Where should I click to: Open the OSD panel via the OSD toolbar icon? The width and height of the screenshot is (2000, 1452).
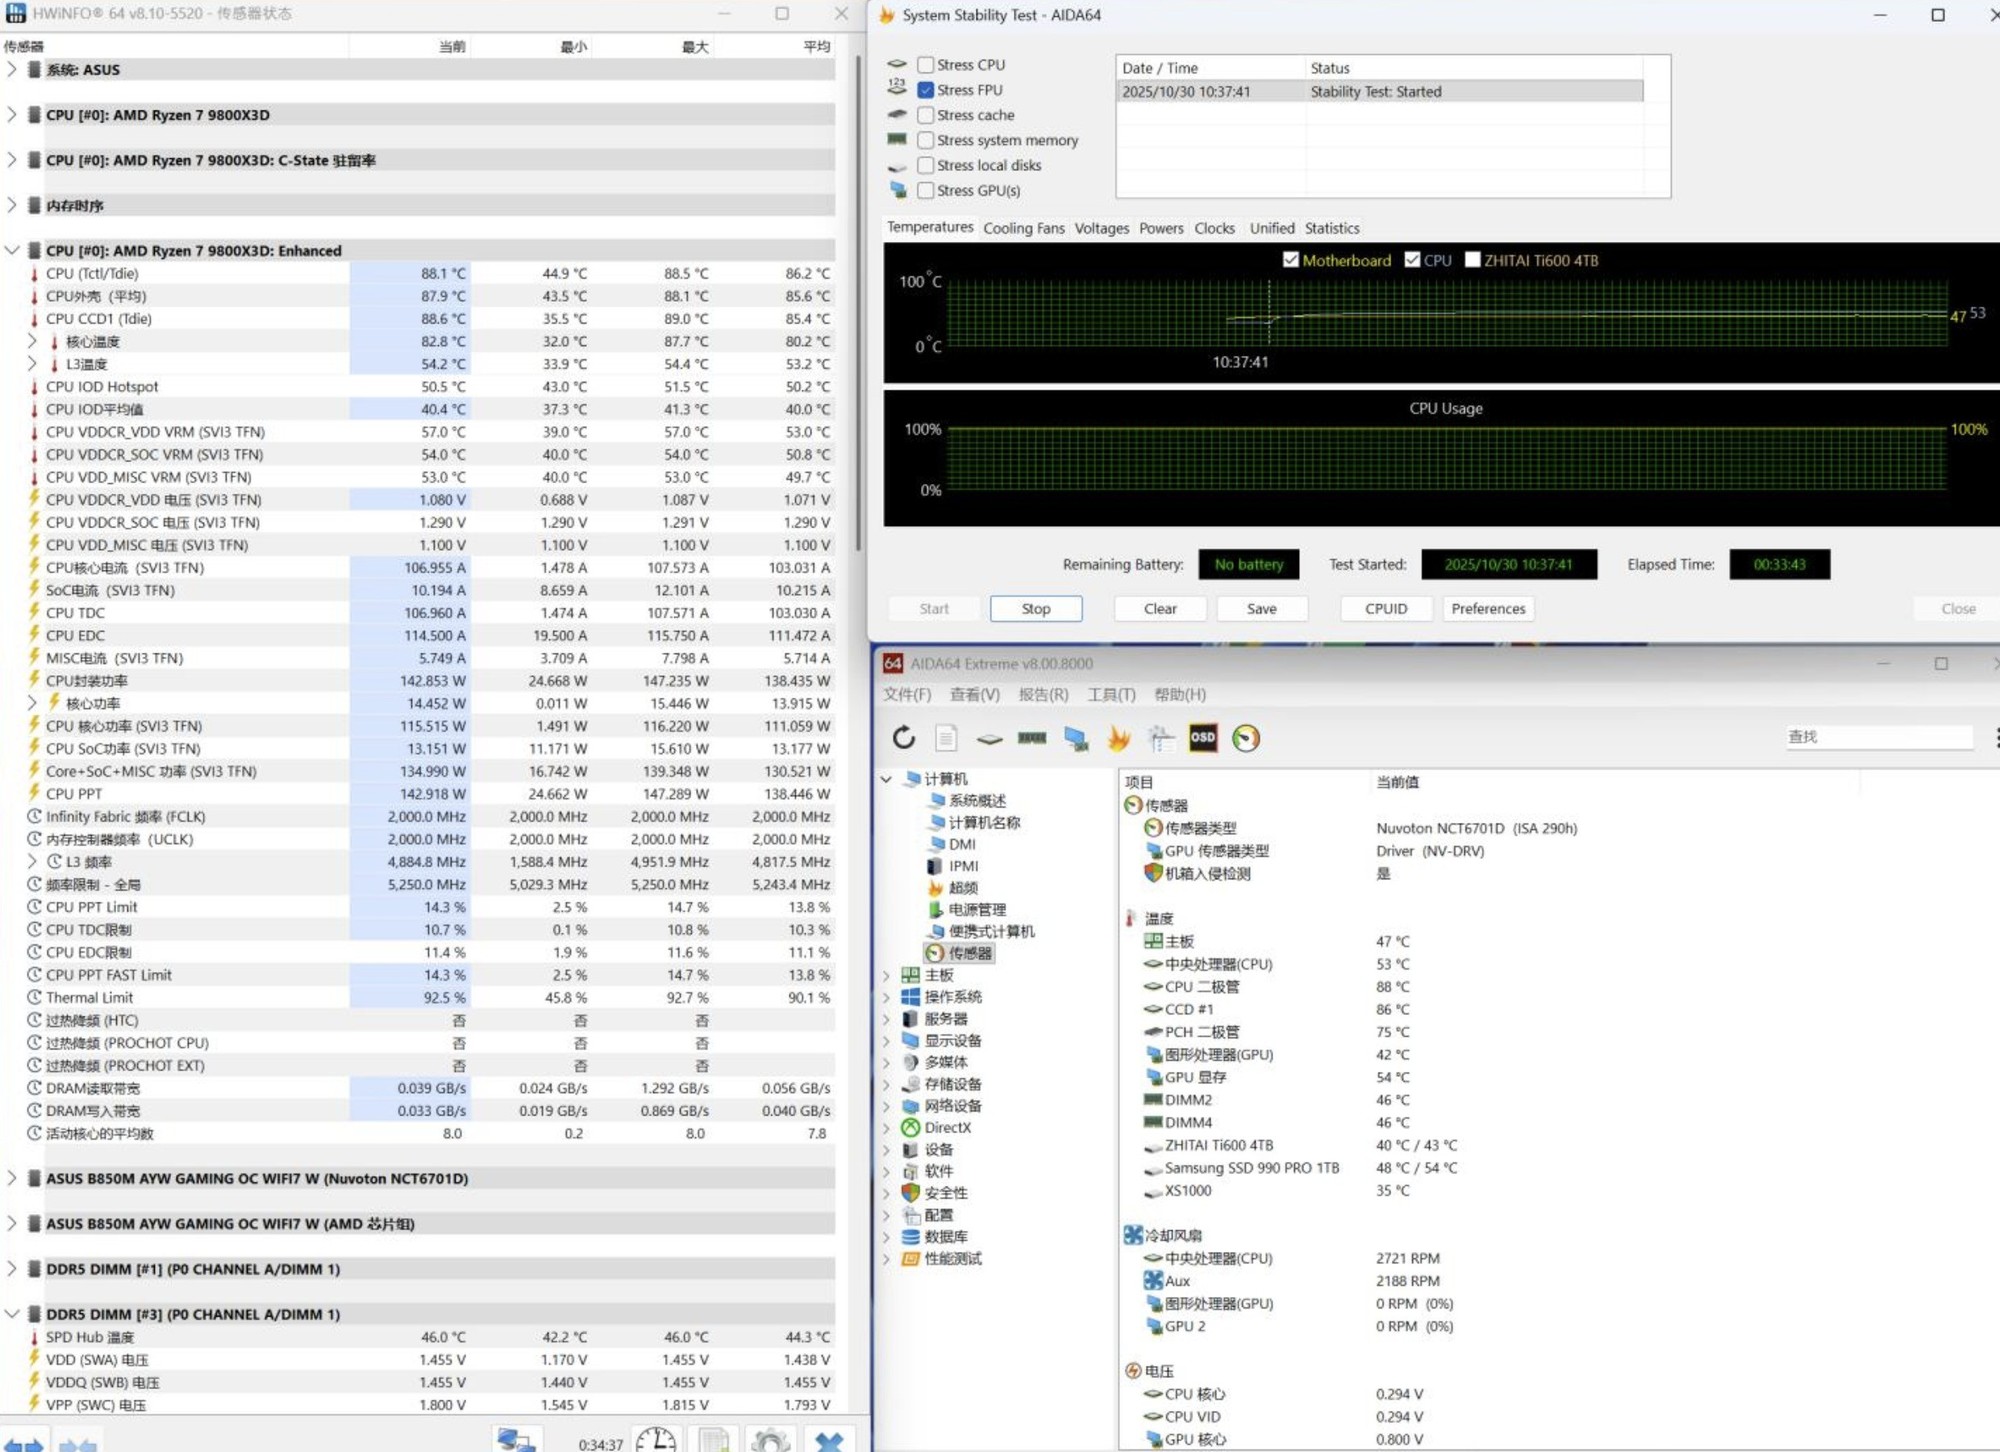tap(1202, 738)
